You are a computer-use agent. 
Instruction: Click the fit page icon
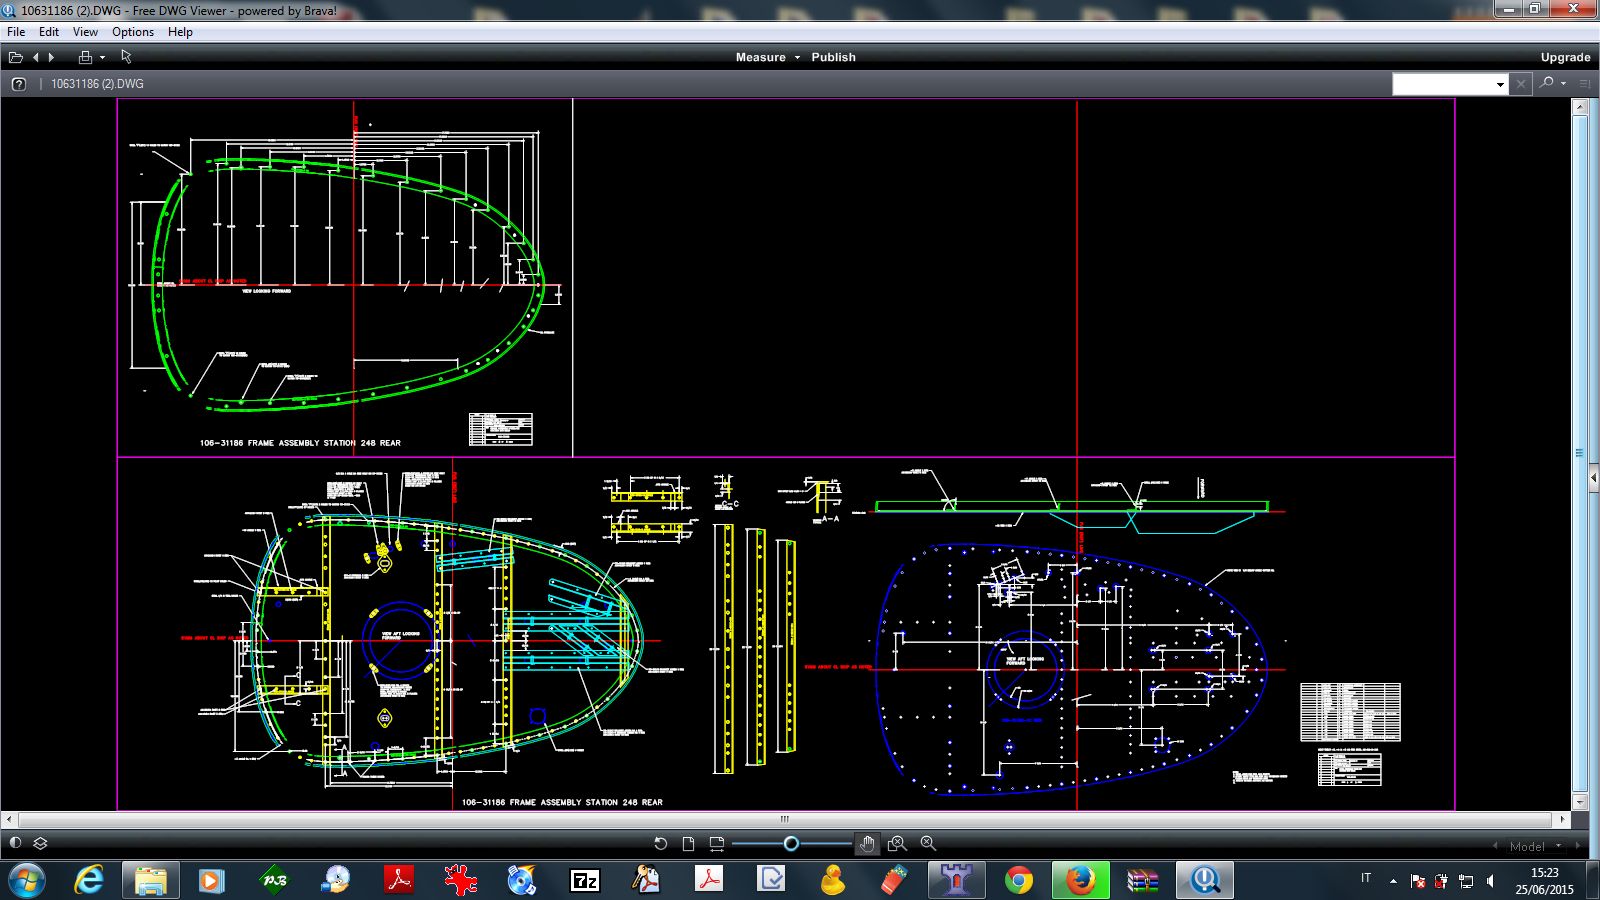tap(688, 843)
